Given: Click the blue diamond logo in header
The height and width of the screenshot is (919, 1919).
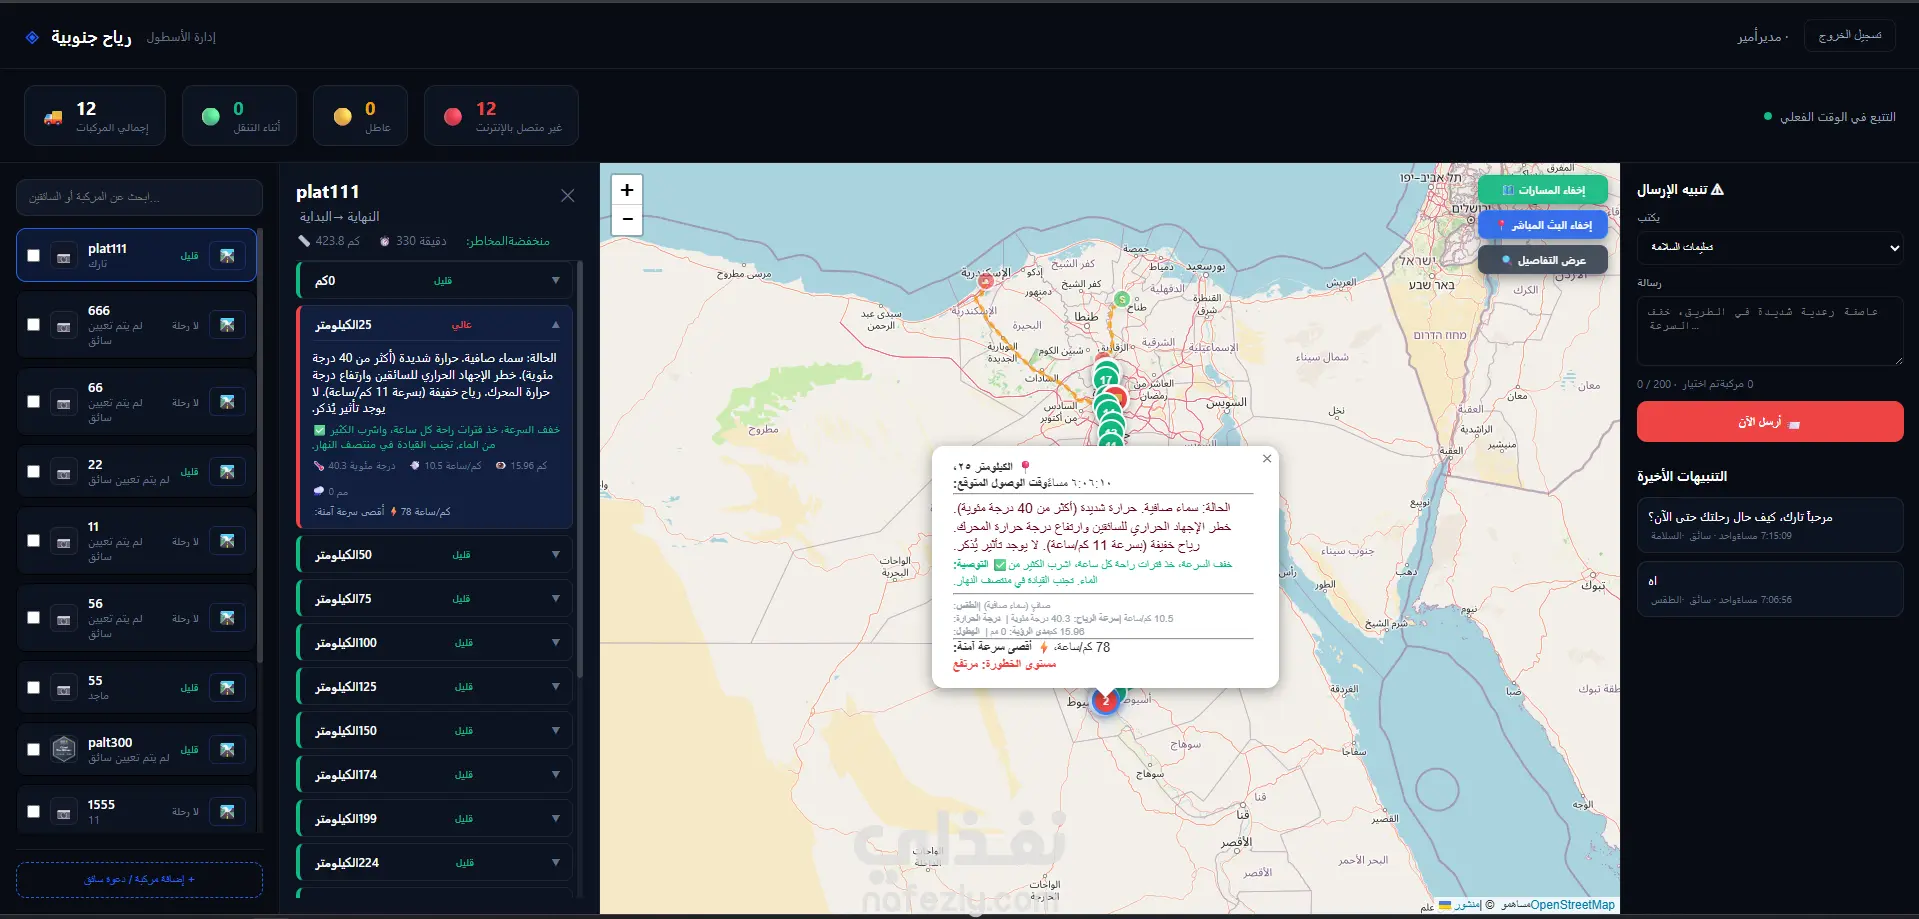Looking at the screenshot, I should [x=32, y=37].
